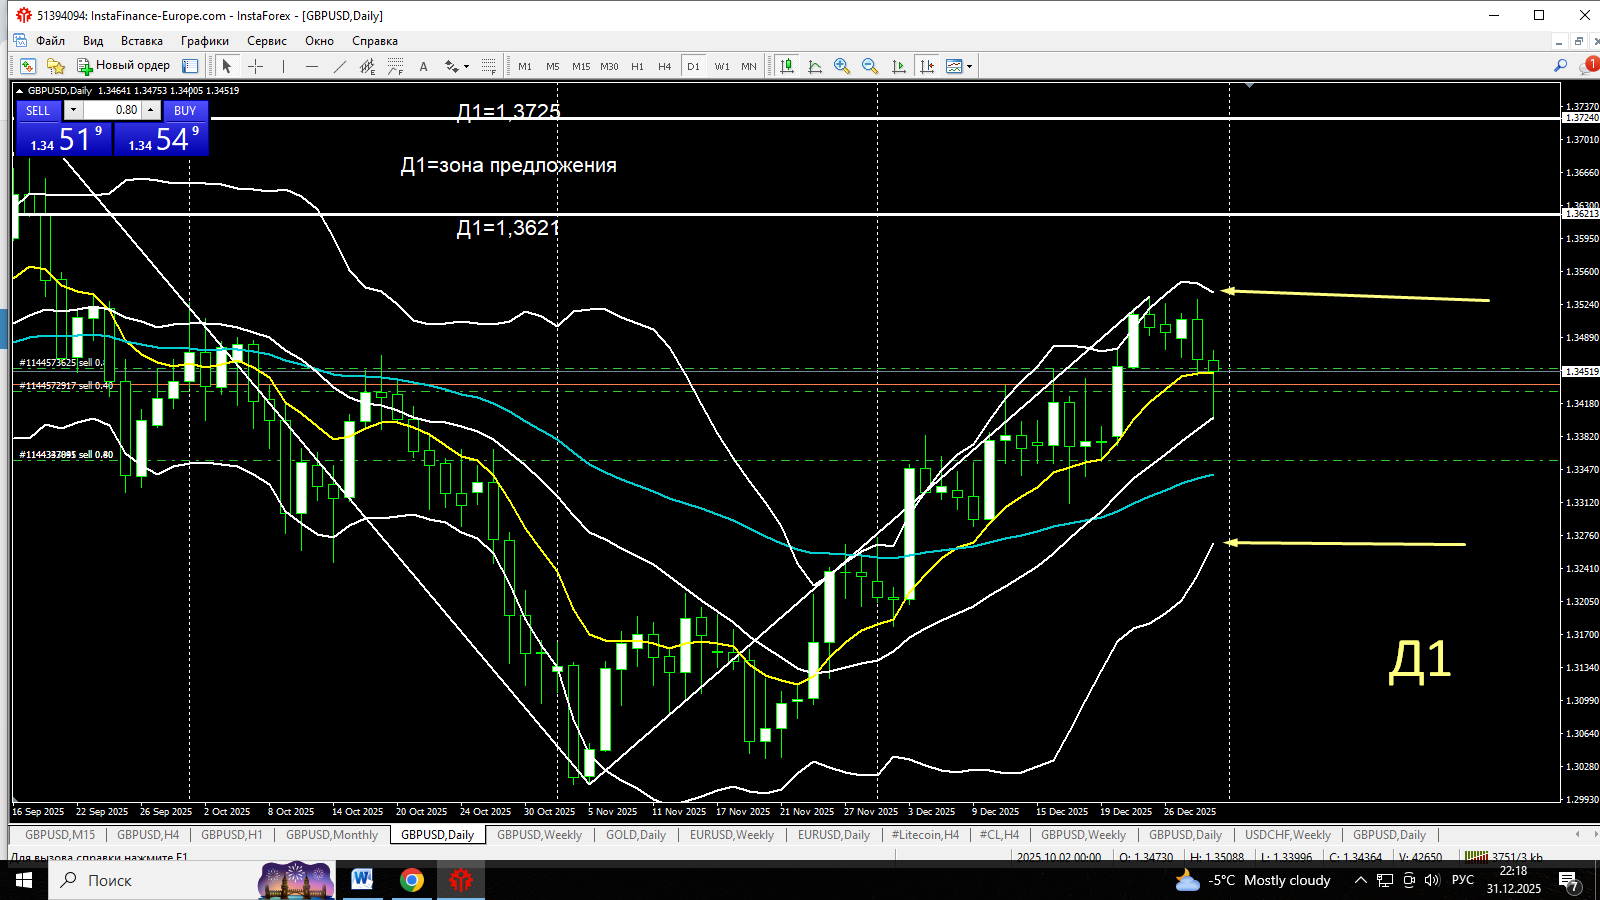Switch timeframe to M15
Image resolution: width=1600 pixels, height=900 pixels.
(x=581, y=66)
